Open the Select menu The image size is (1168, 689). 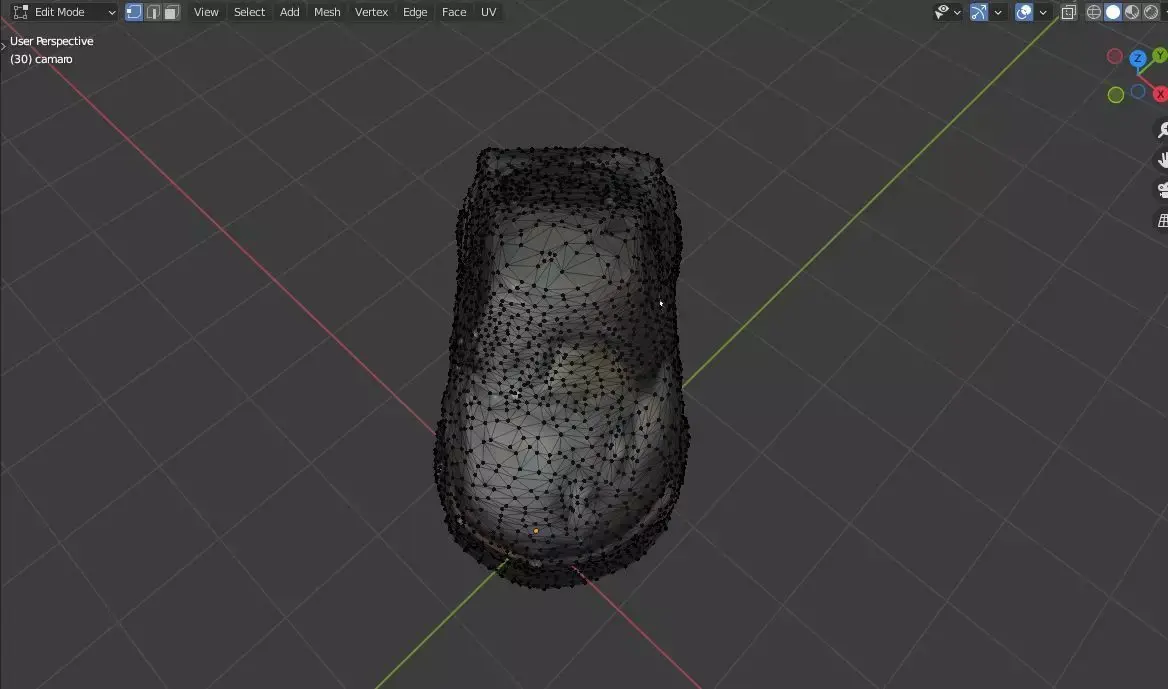click(249, 12)
